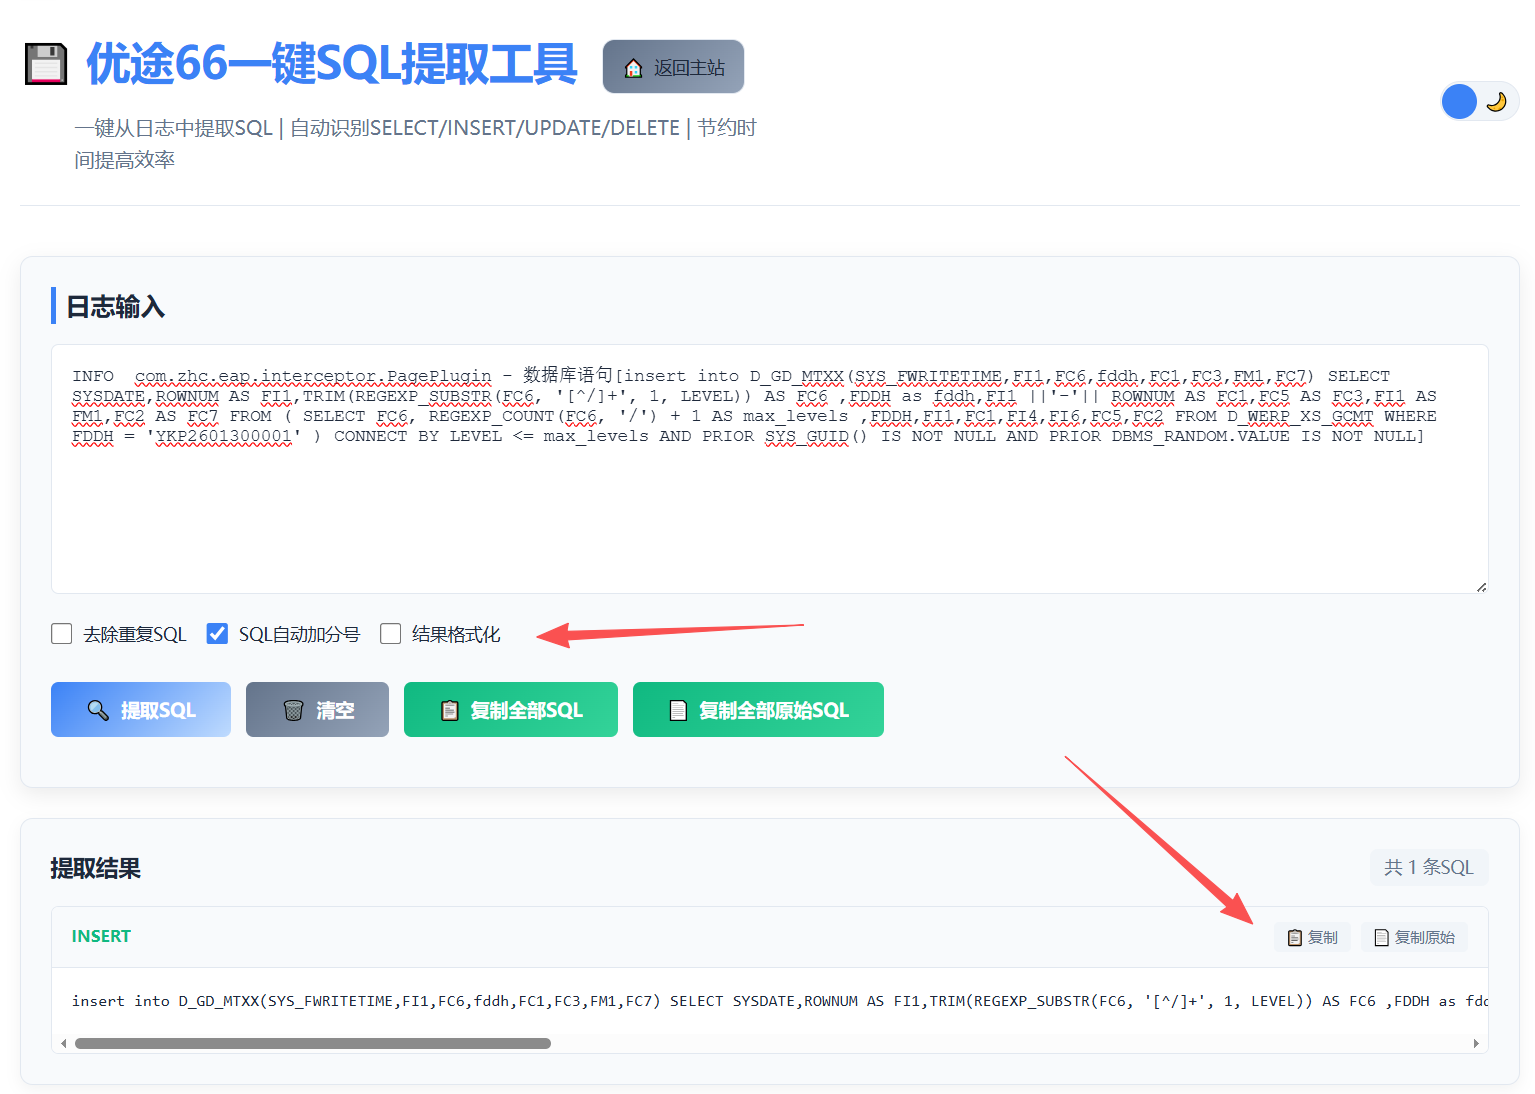Click inside the 日志输入 log textarea
The height and width of the screenshot is (1094, 1535).
[769, 469]
